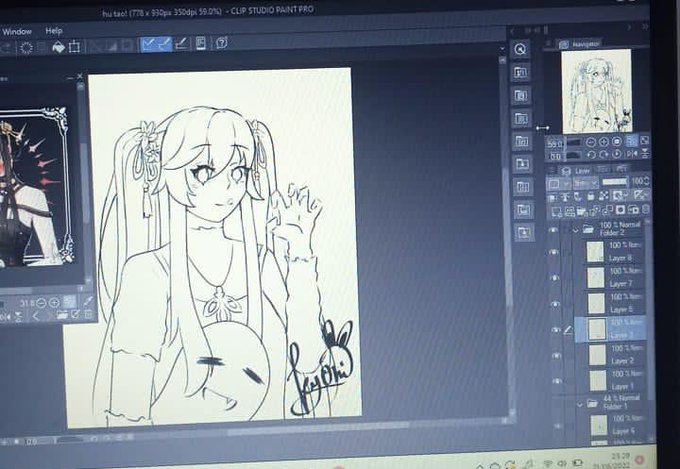Switch to the Layer palette tab
Screen dimensions: 680x469
[576, 171]
